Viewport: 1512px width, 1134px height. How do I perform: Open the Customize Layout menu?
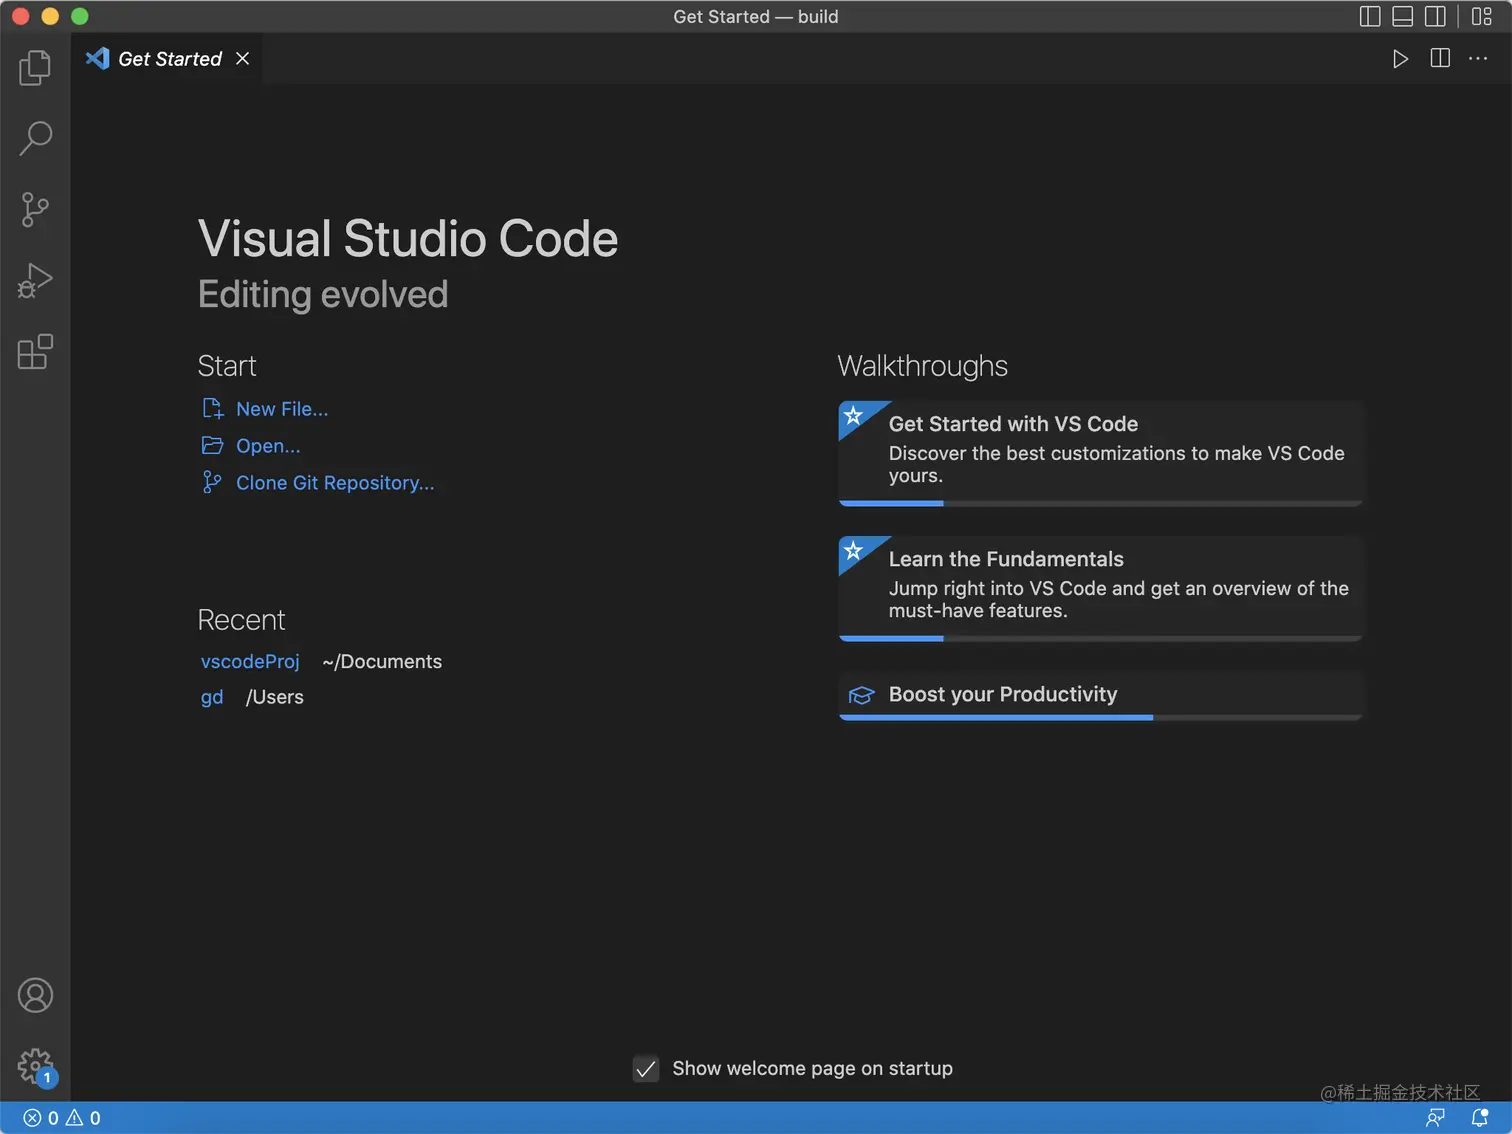click(x=1482, y=16)
